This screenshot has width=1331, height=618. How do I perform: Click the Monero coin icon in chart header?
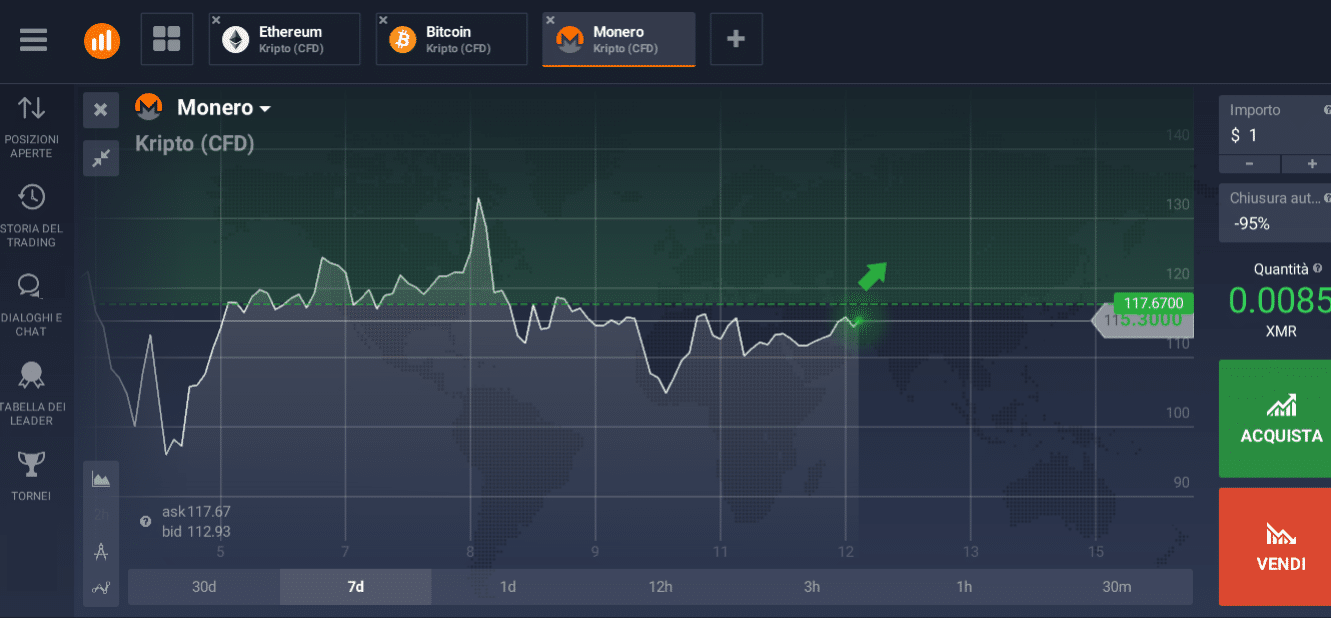(x=149, y=107)
